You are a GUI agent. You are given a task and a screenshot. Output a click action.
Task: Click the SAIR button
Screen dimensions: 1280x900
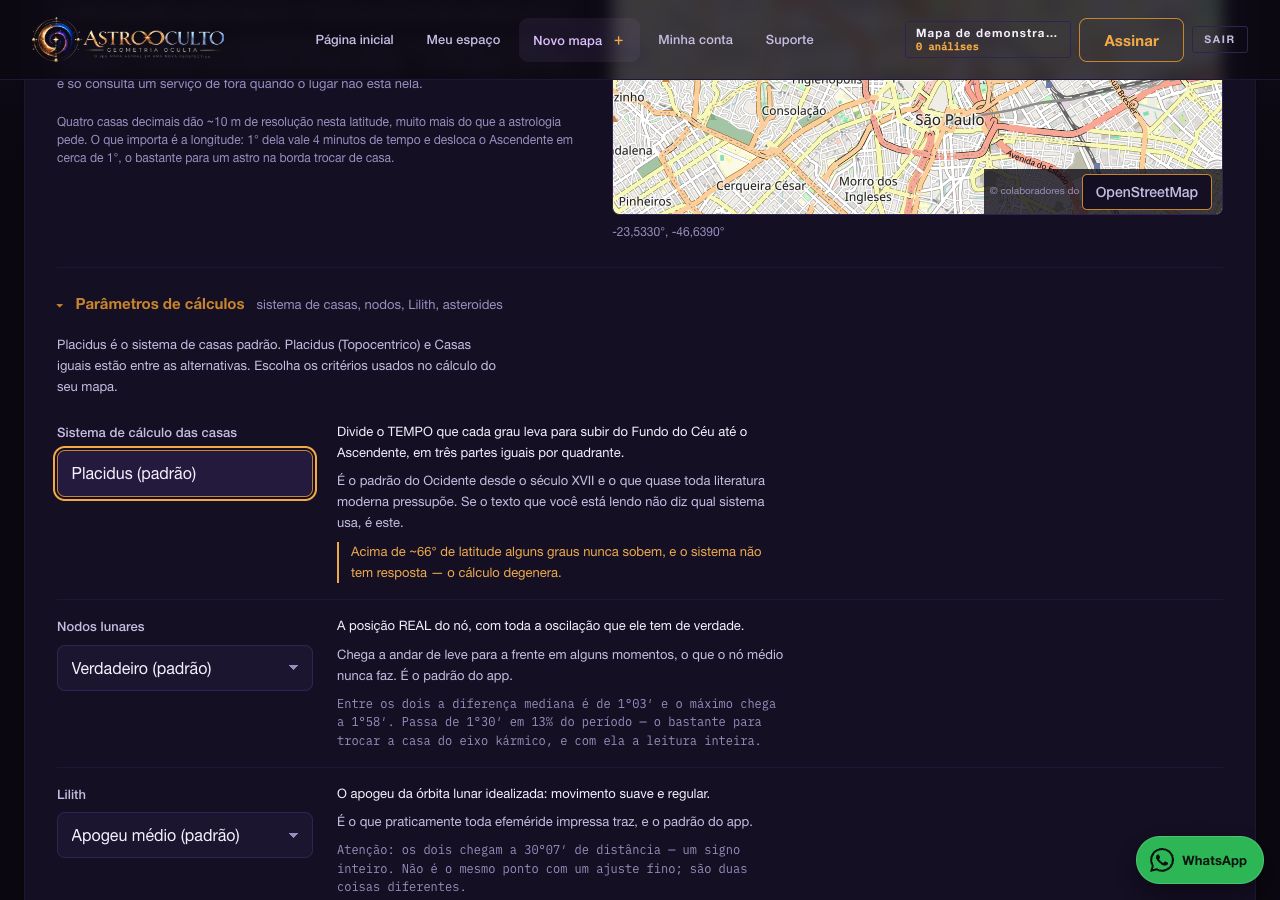[1219, 39]
